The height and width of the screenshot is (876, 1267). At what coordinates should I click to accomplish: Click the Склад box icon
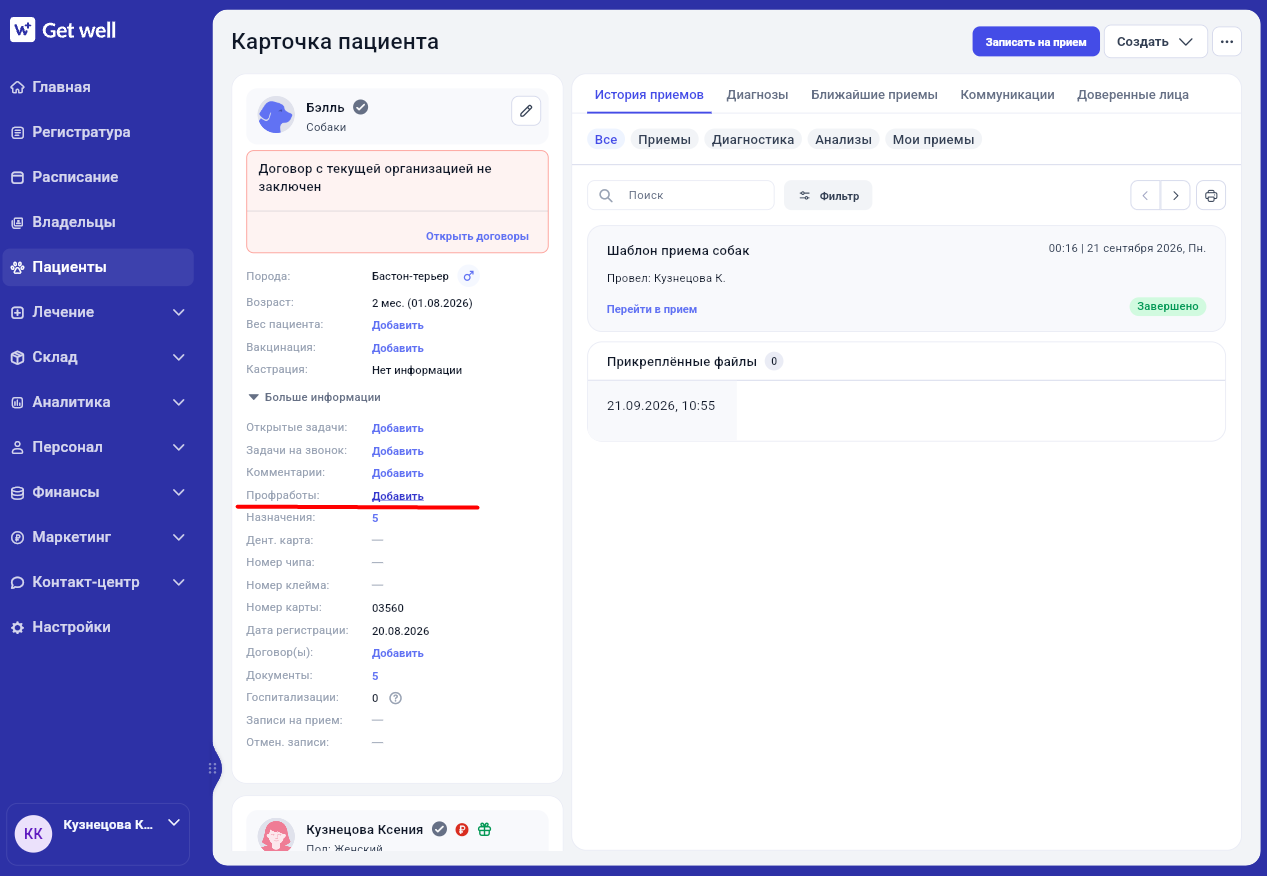(17, 357)
